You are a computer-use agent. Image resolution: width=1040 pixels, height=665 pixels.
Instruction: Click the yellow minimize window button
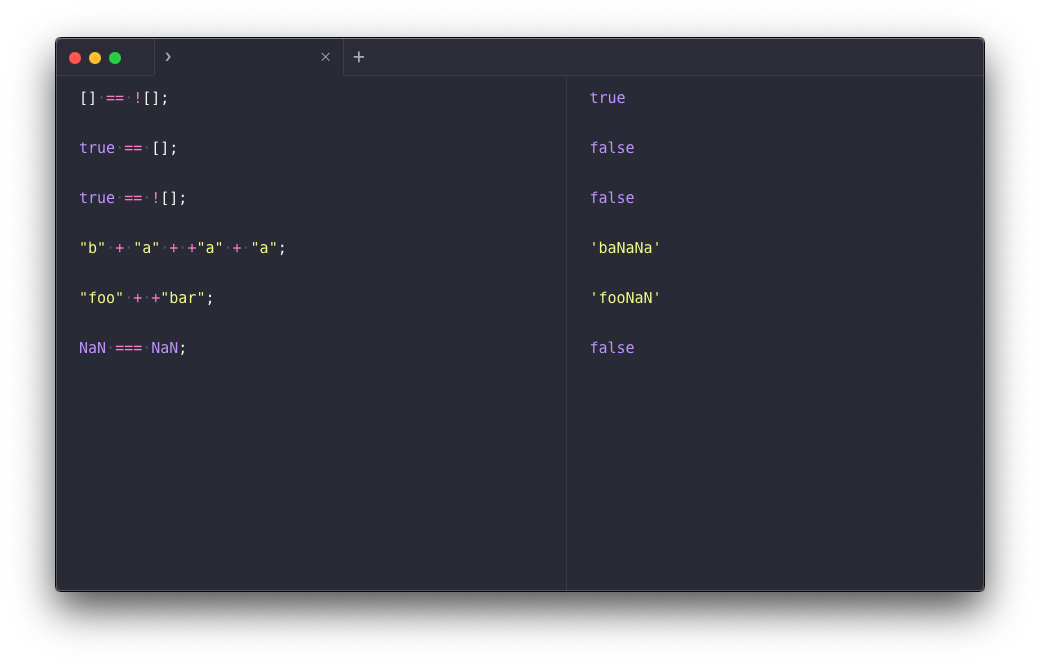(x=95, y=58)
